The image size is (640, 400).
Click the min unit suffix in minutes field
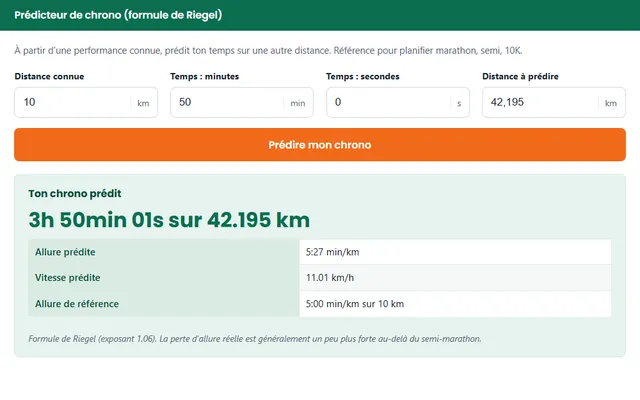(x=298, y=103)
